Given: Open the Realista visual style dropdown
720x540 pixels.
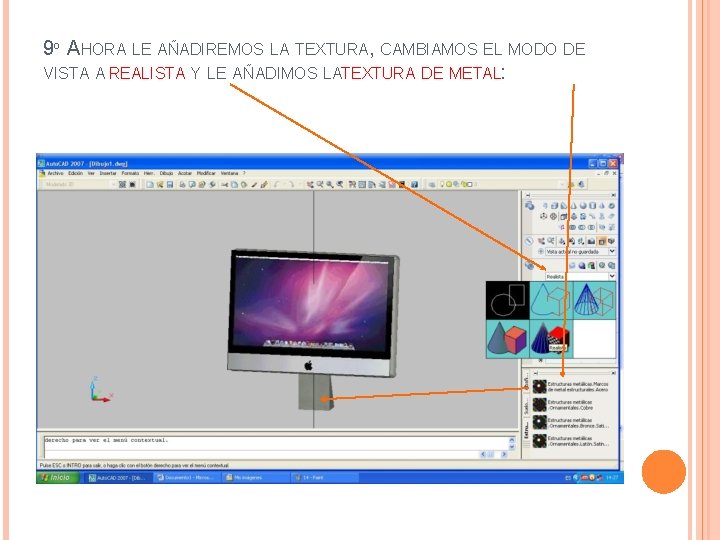Looking at the screenshot, I should point(580,276).
